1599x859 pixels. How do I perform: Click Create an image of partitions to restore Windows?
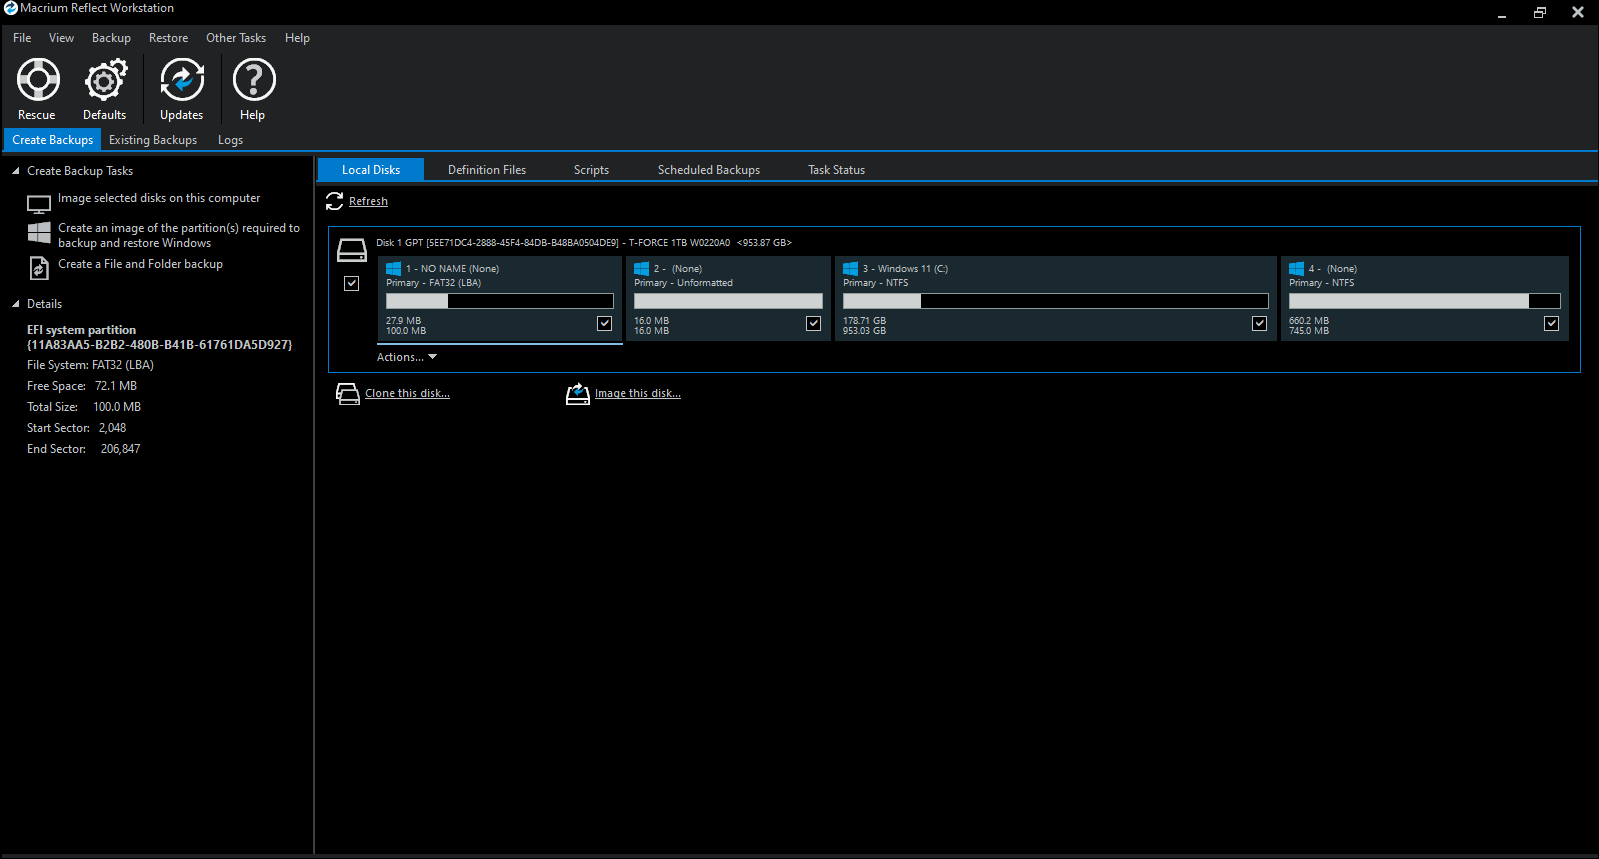[x=179, y=236]
